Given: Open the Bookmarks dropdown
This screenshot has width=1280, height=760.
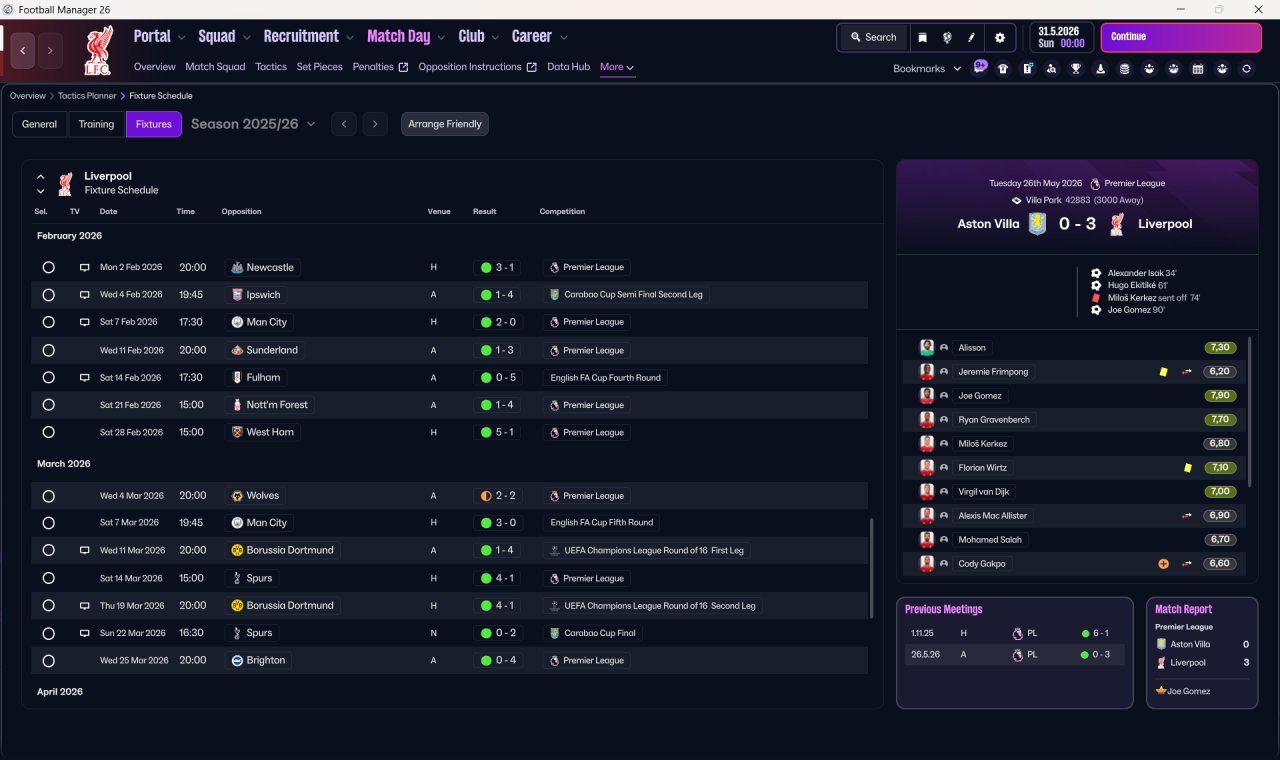Looking at the screenshot, I should [927, 68].
